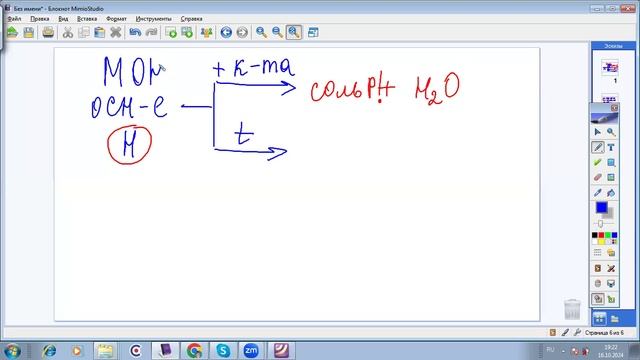Viewport: 640px width, 360px height.
Task: Open the Справка menu
Action: 191,19
